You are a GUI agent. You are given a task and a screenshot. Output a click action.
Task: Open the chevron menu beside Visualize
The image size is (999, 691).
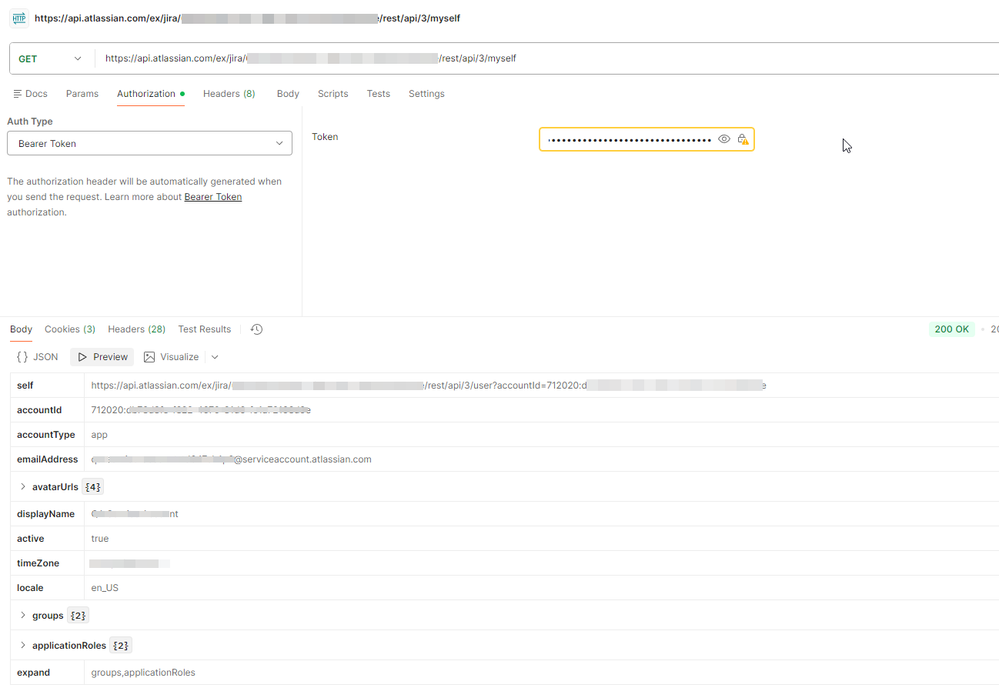(214, 356)
